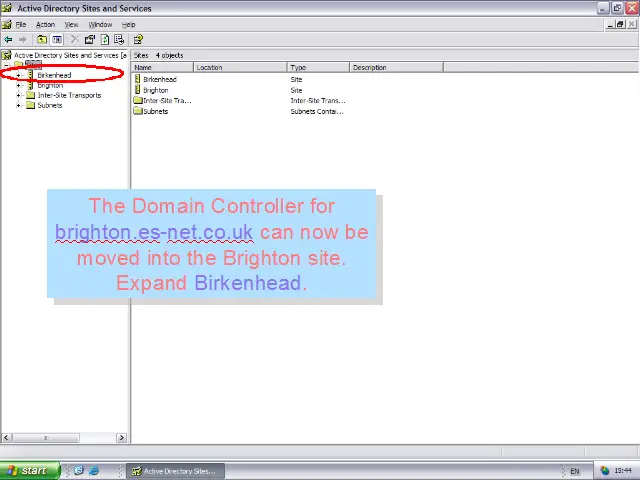Open the File menu

coord(21,24)
